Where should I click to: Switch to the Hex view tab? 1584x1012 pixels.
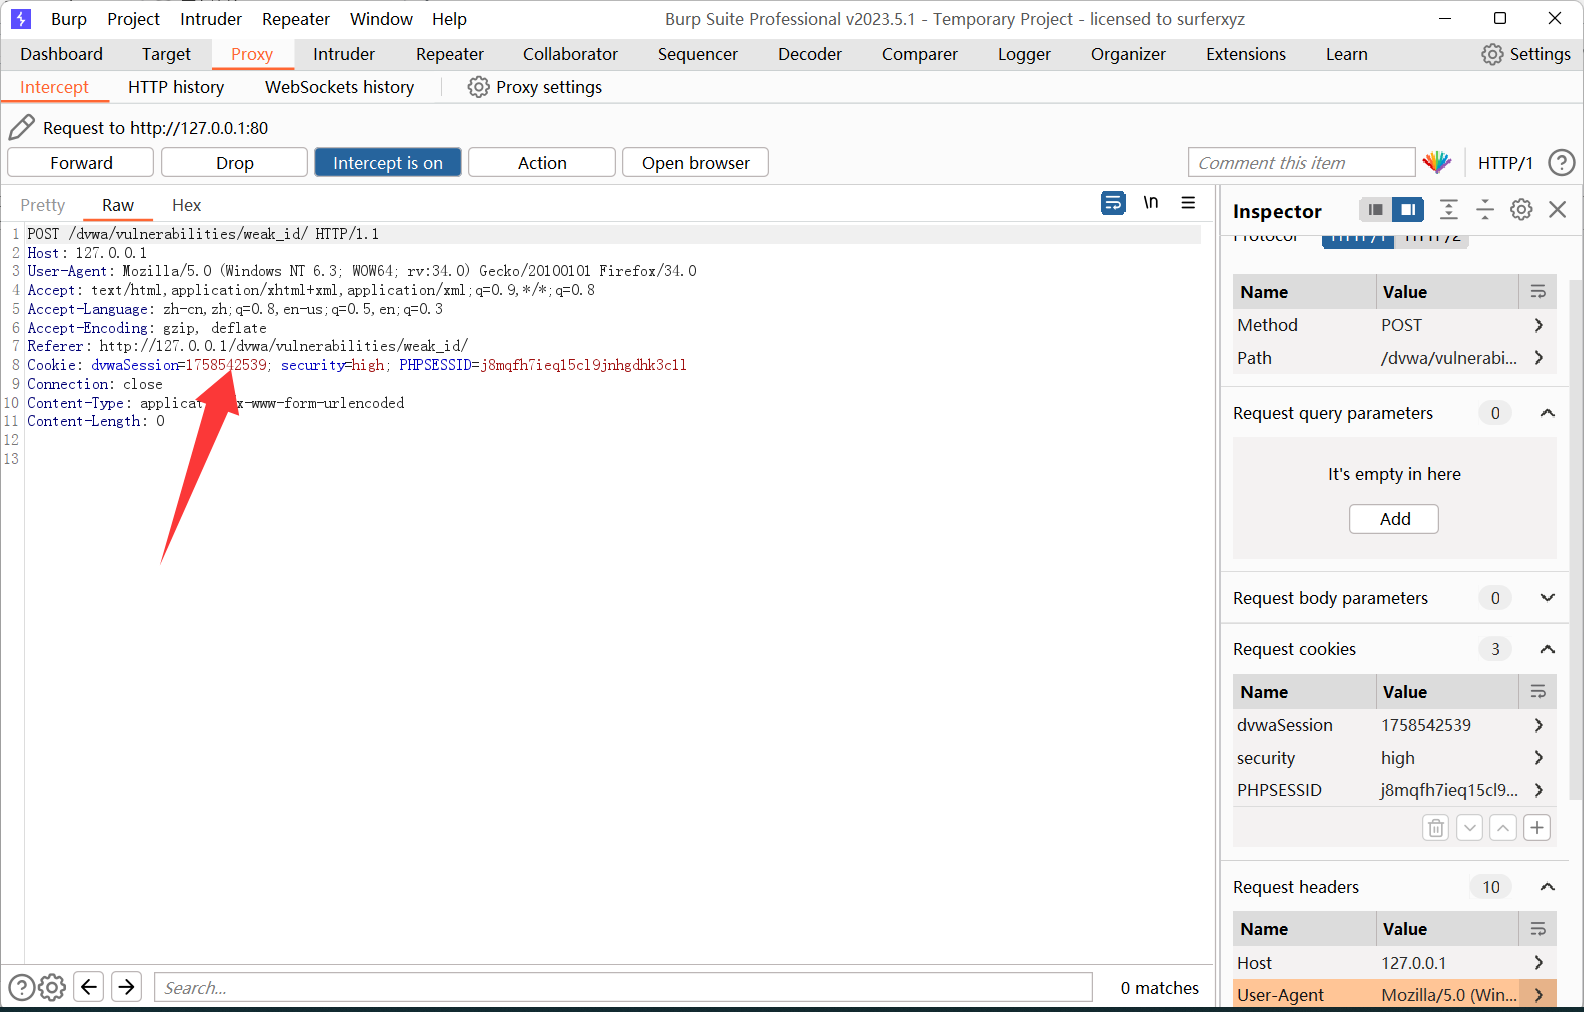186,205
